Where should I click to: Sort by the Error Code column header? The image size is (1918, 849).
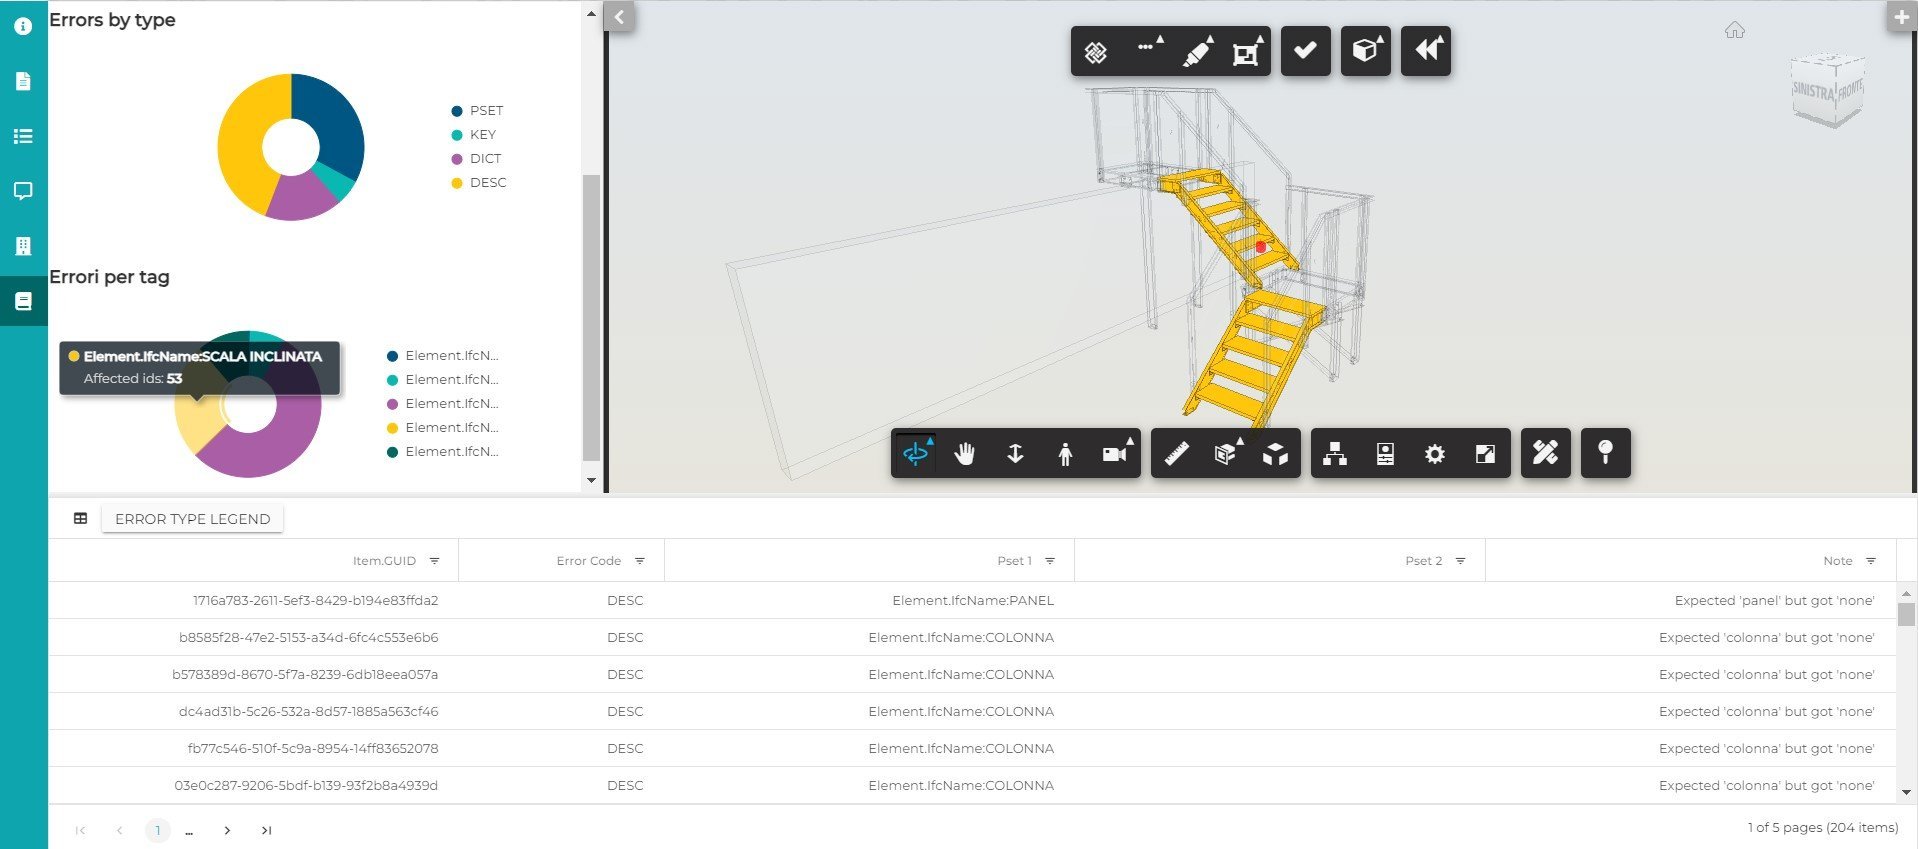point(588,561)
